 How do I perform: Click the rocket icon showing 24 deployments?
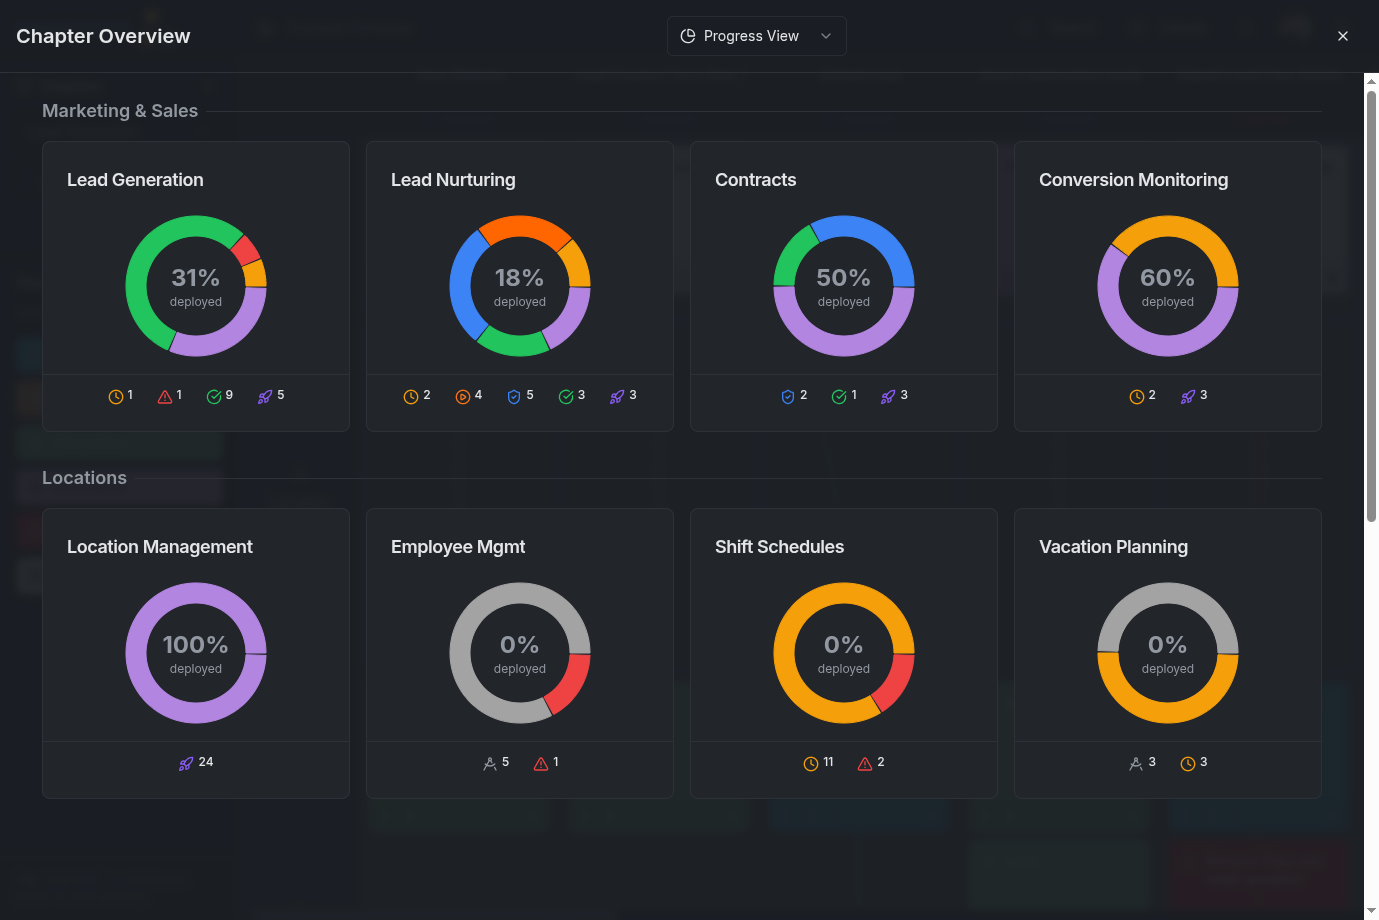(187, 762)
